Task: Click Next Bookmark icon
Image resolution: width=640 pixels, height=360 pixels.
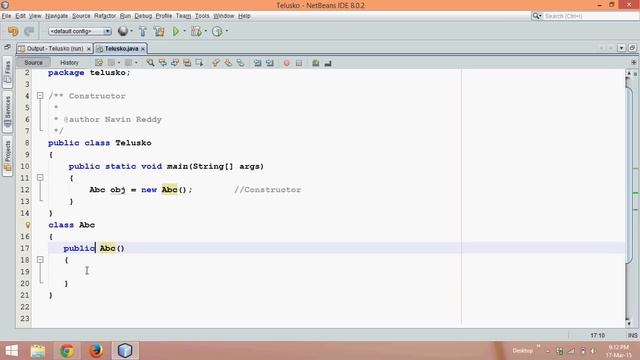Action: click(228, 62)
